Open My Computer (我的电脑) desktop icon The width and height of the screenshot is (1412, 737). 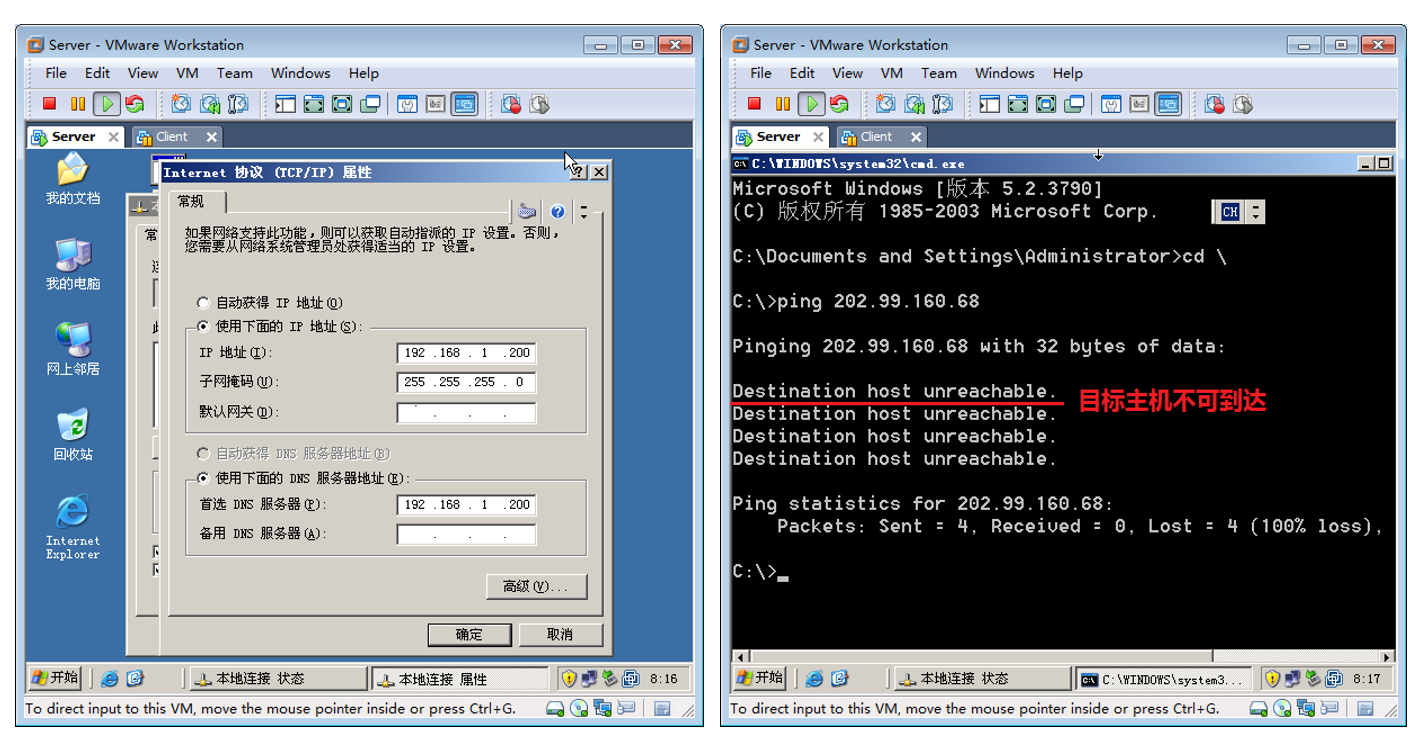72,257
